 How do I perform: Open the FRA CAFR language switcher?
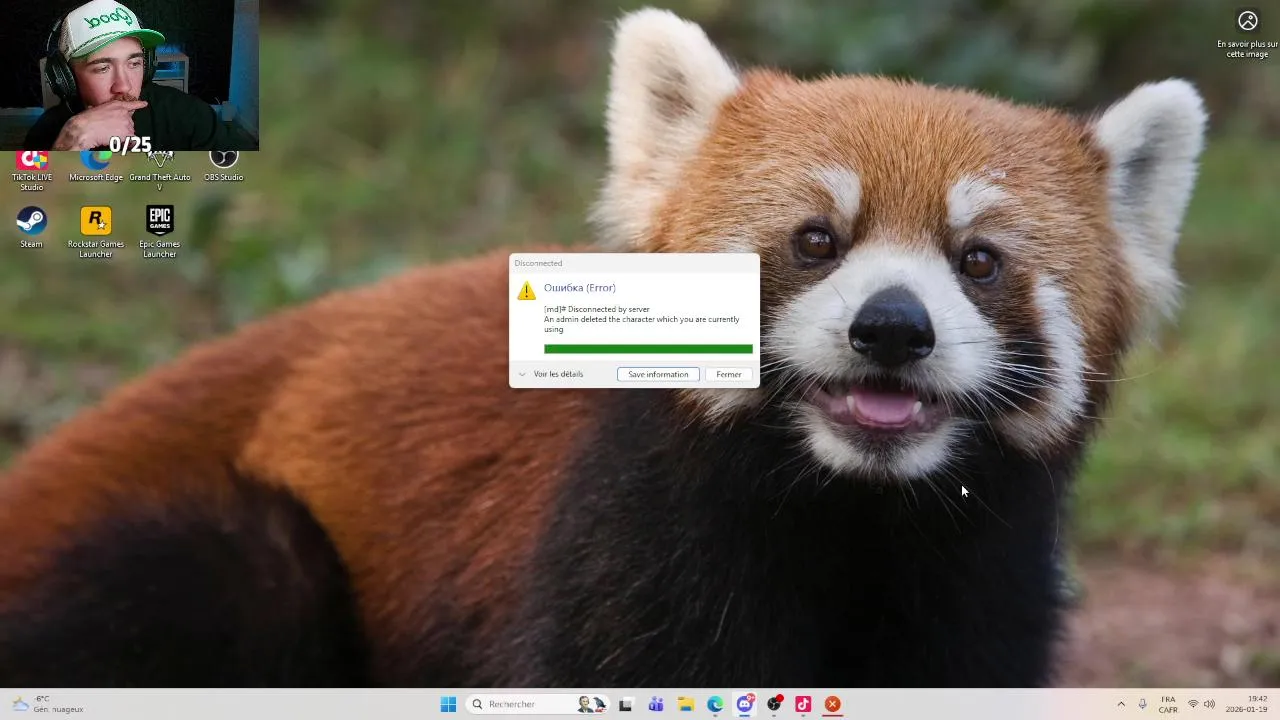[x=1168, y=704]
